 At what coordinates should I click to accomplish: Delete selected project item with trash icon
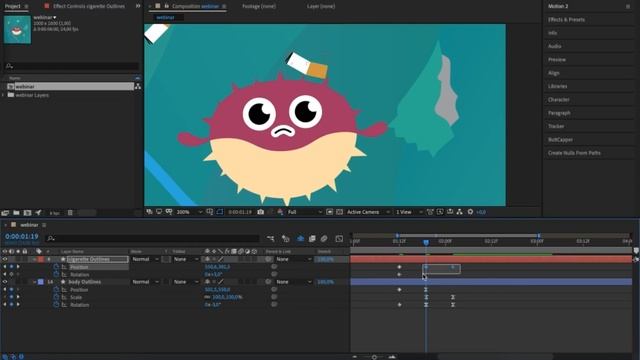point(70,213)
